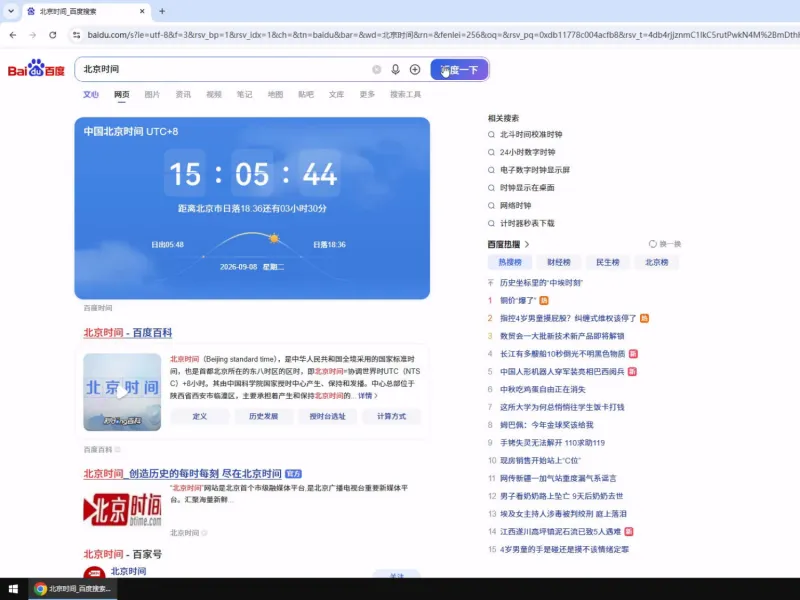Switch to the 图片 tab
The height and width of the screenshot is (600, 800).
(152, 94)
